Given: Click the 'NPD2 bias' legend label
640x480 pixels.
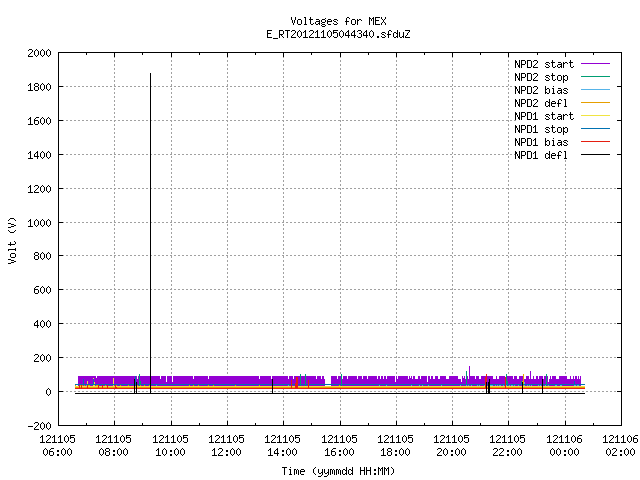Looking at the screenshot, I should (x=541, y=90).
